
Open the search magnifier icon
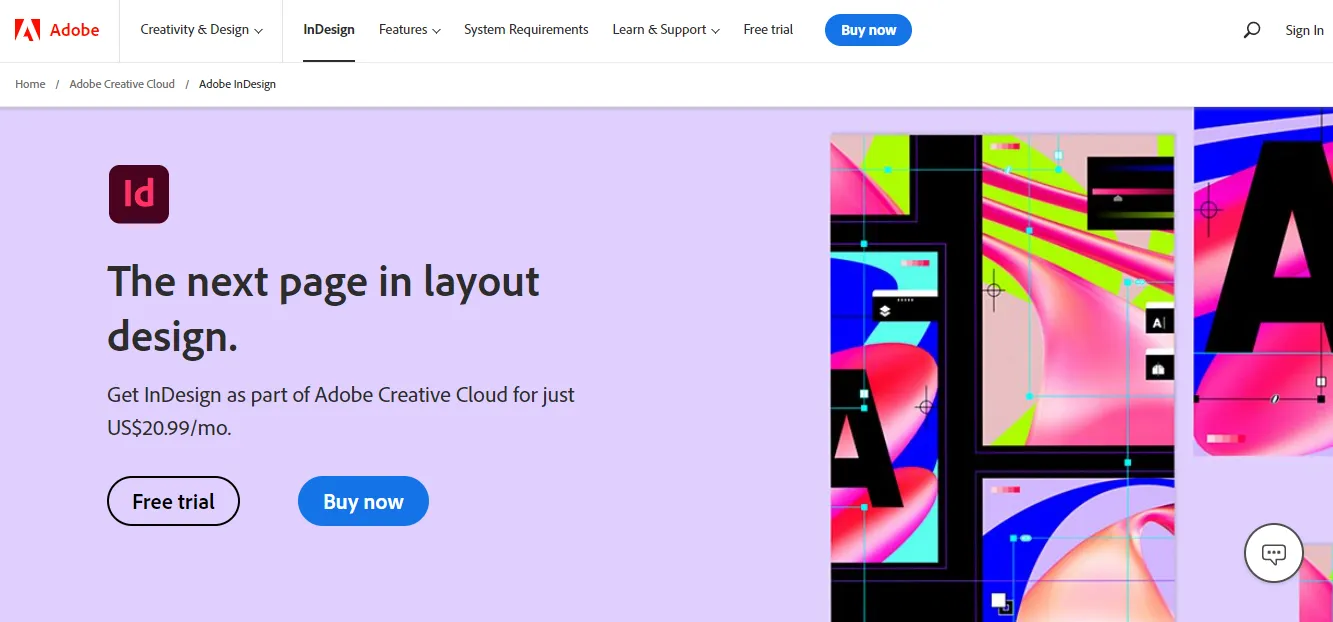point(1251,30)
